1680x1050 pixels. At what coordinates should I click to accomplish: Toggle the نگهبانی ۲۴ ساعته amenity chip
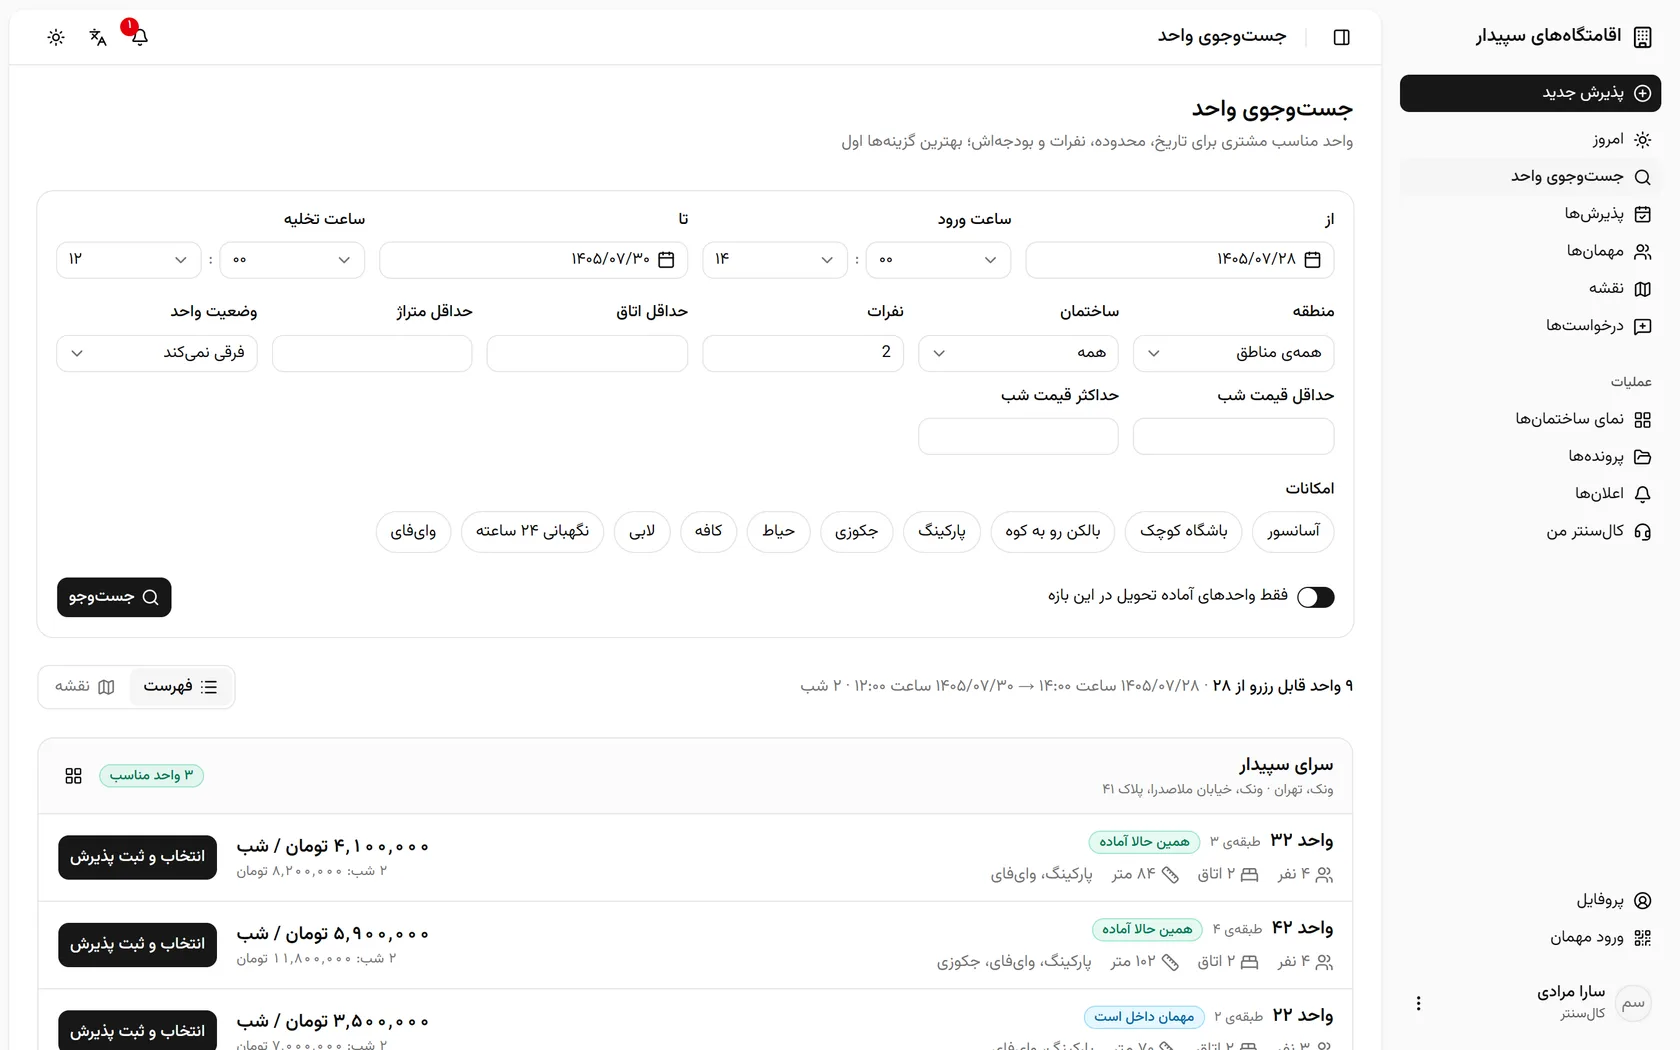click(532, 532)
